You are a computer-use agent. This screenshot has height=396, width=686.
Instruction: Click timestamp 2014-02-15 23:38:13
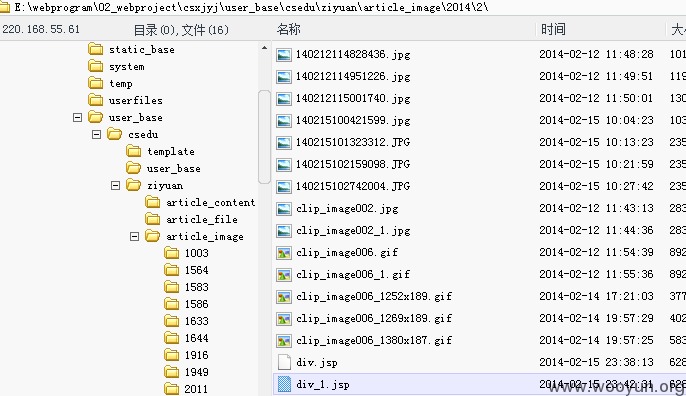(596, 362)
